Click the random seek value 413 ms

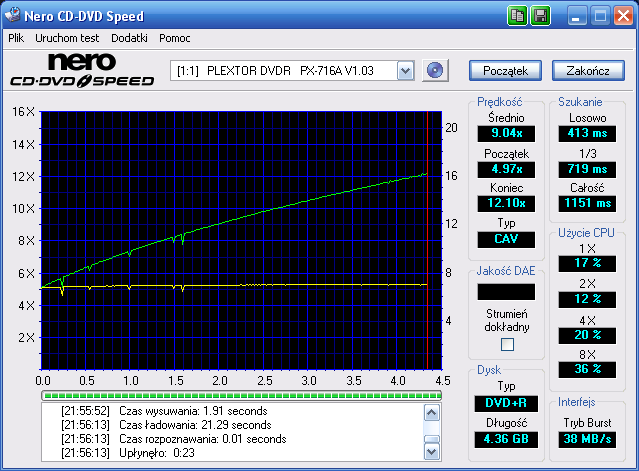click(x=587, y=133)
